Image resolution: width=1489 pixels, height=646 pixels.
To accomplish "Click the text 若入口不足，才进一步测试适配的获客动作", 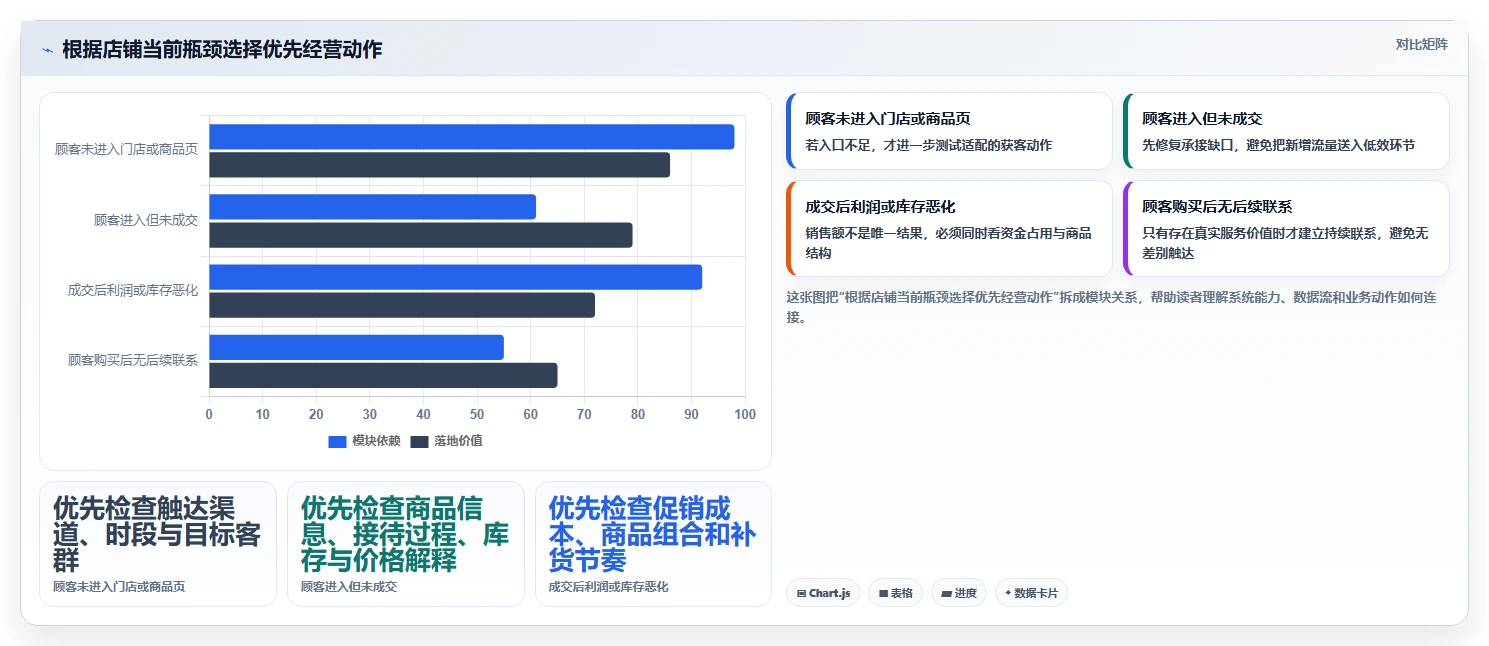I will click(x=929, y=145).
